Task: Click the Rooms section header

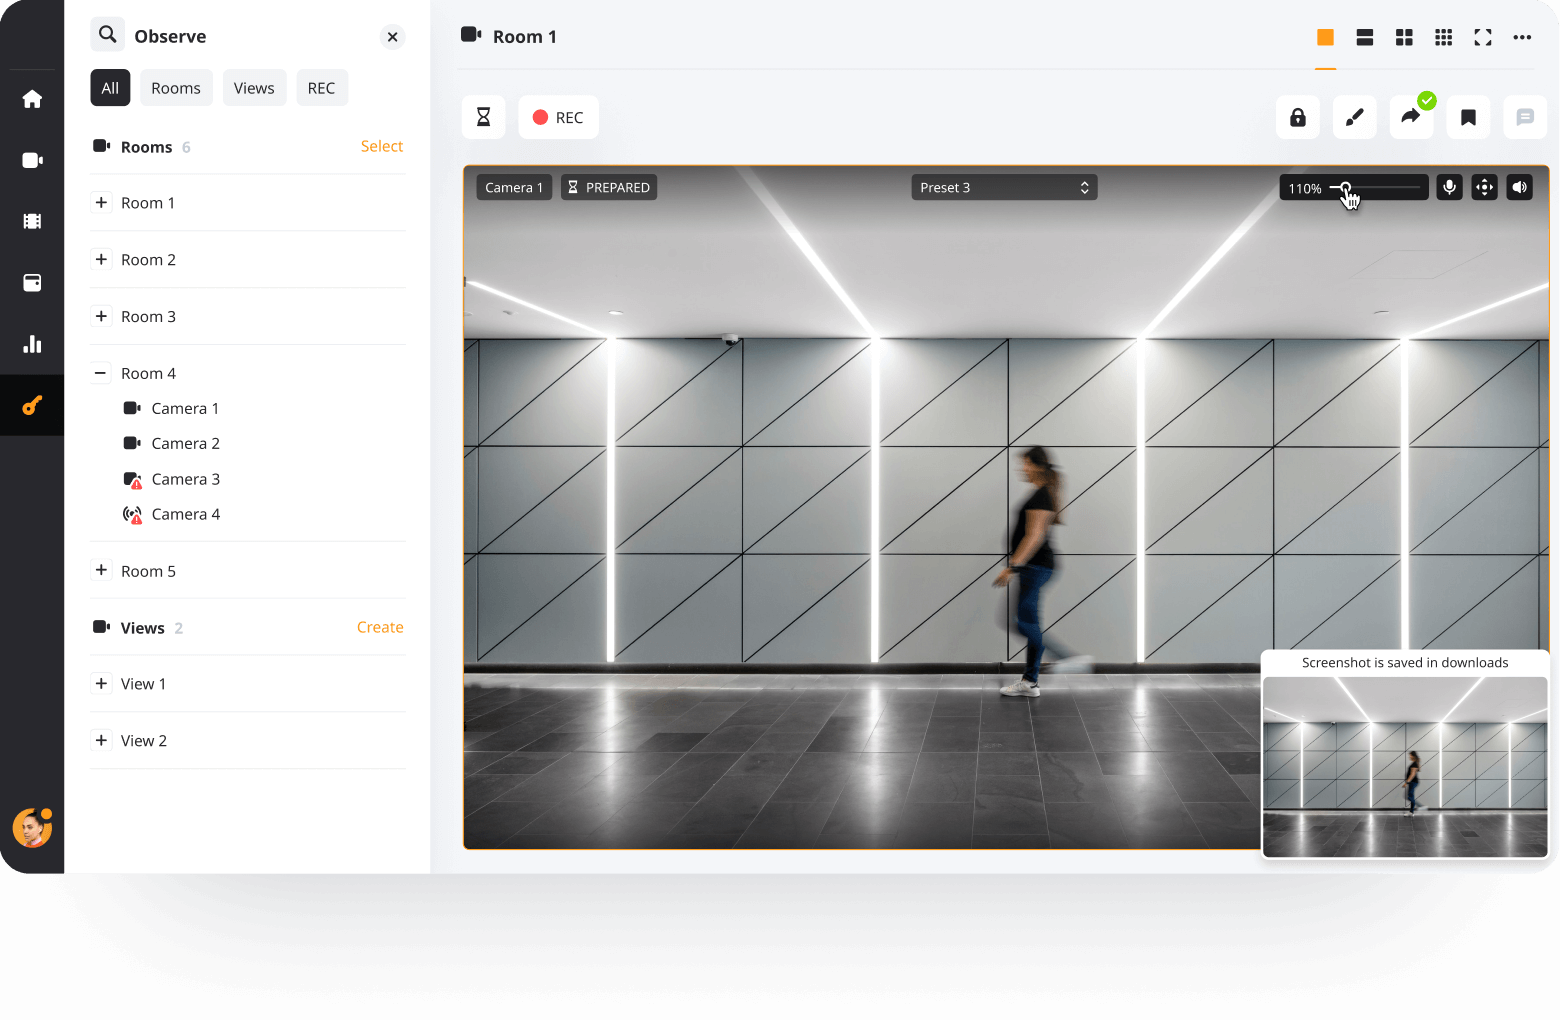Action: [x=146, y=147]
